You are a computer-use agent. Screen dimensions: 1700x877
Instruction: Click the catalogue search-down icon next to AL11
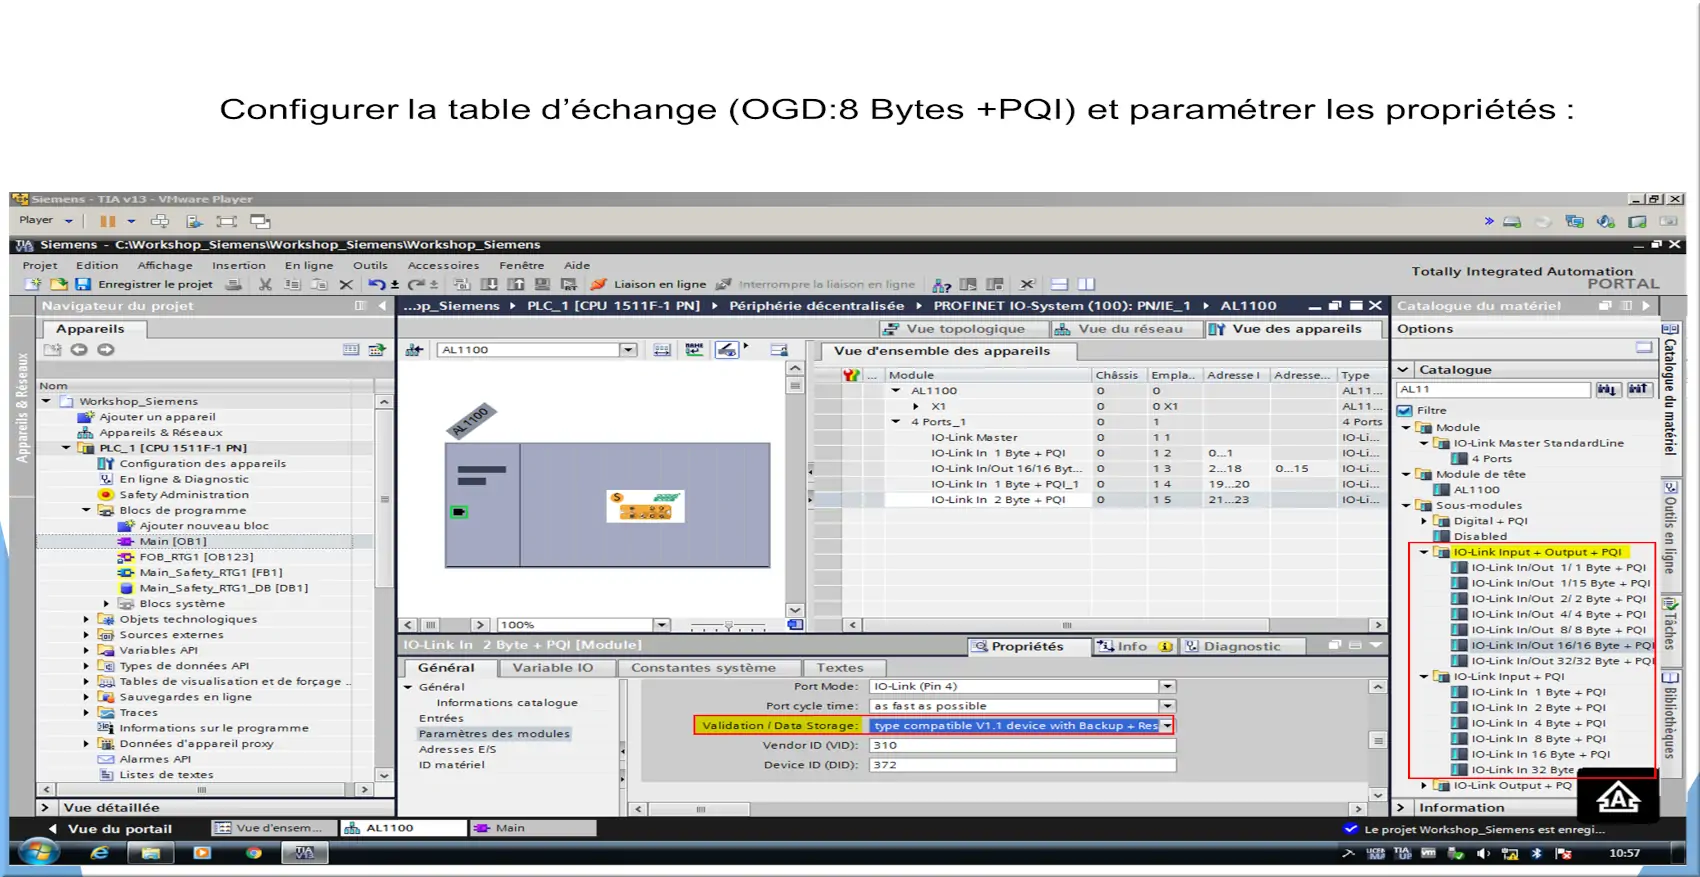coord(1607,389)
